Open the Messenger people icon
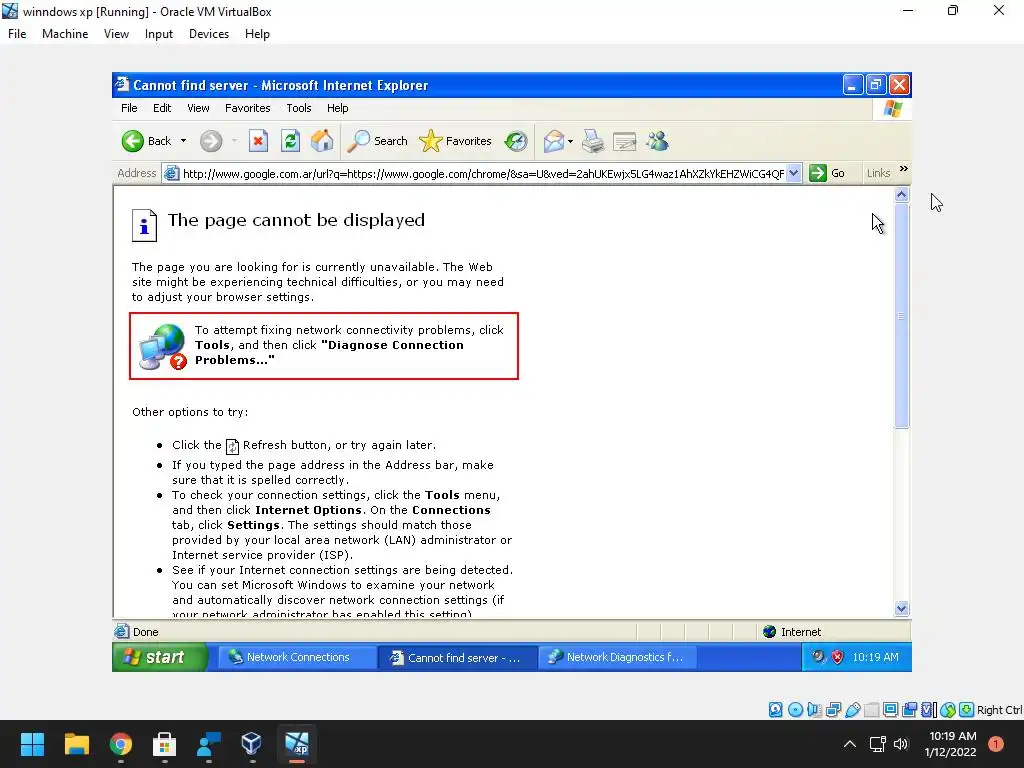 658,141
